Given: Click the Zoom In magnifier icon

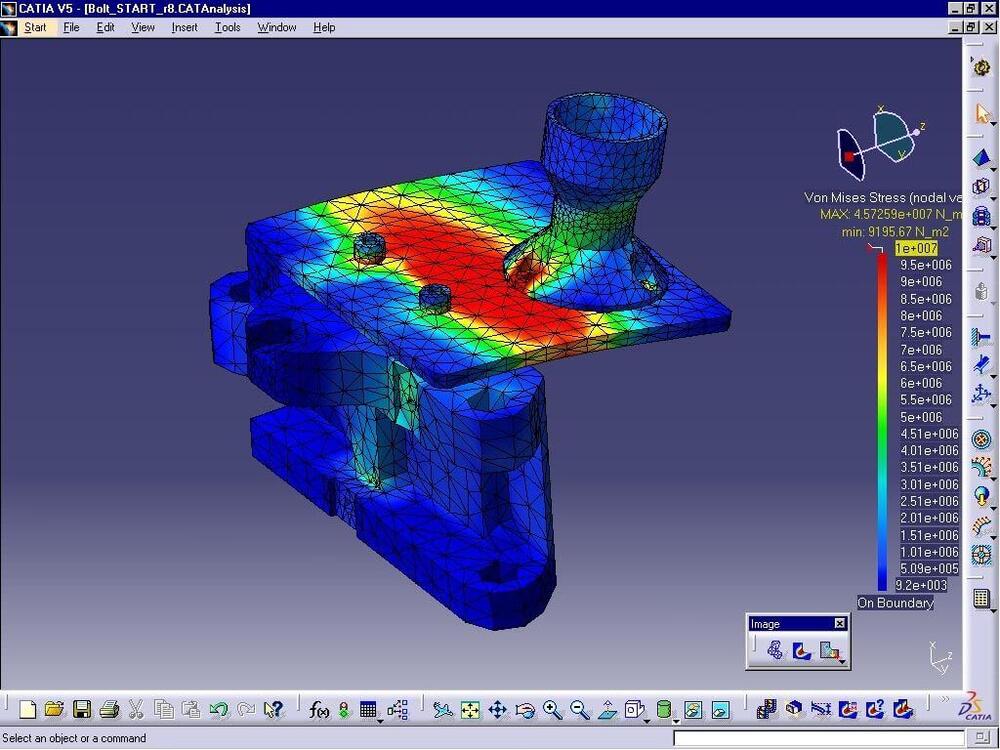Looking at the screenshot, I should [x=553, y=710].
